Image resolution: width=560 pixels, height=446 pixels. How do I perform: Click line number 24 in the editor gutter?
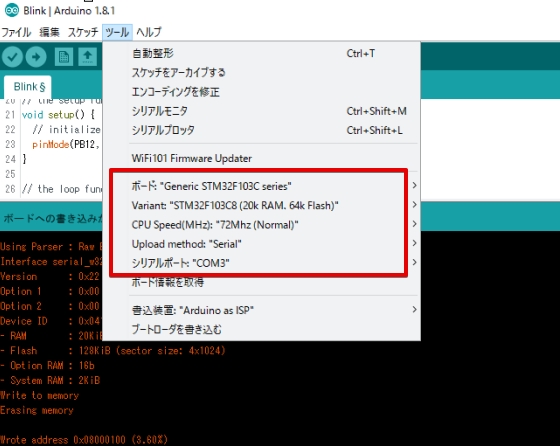(x=10, y=159)
